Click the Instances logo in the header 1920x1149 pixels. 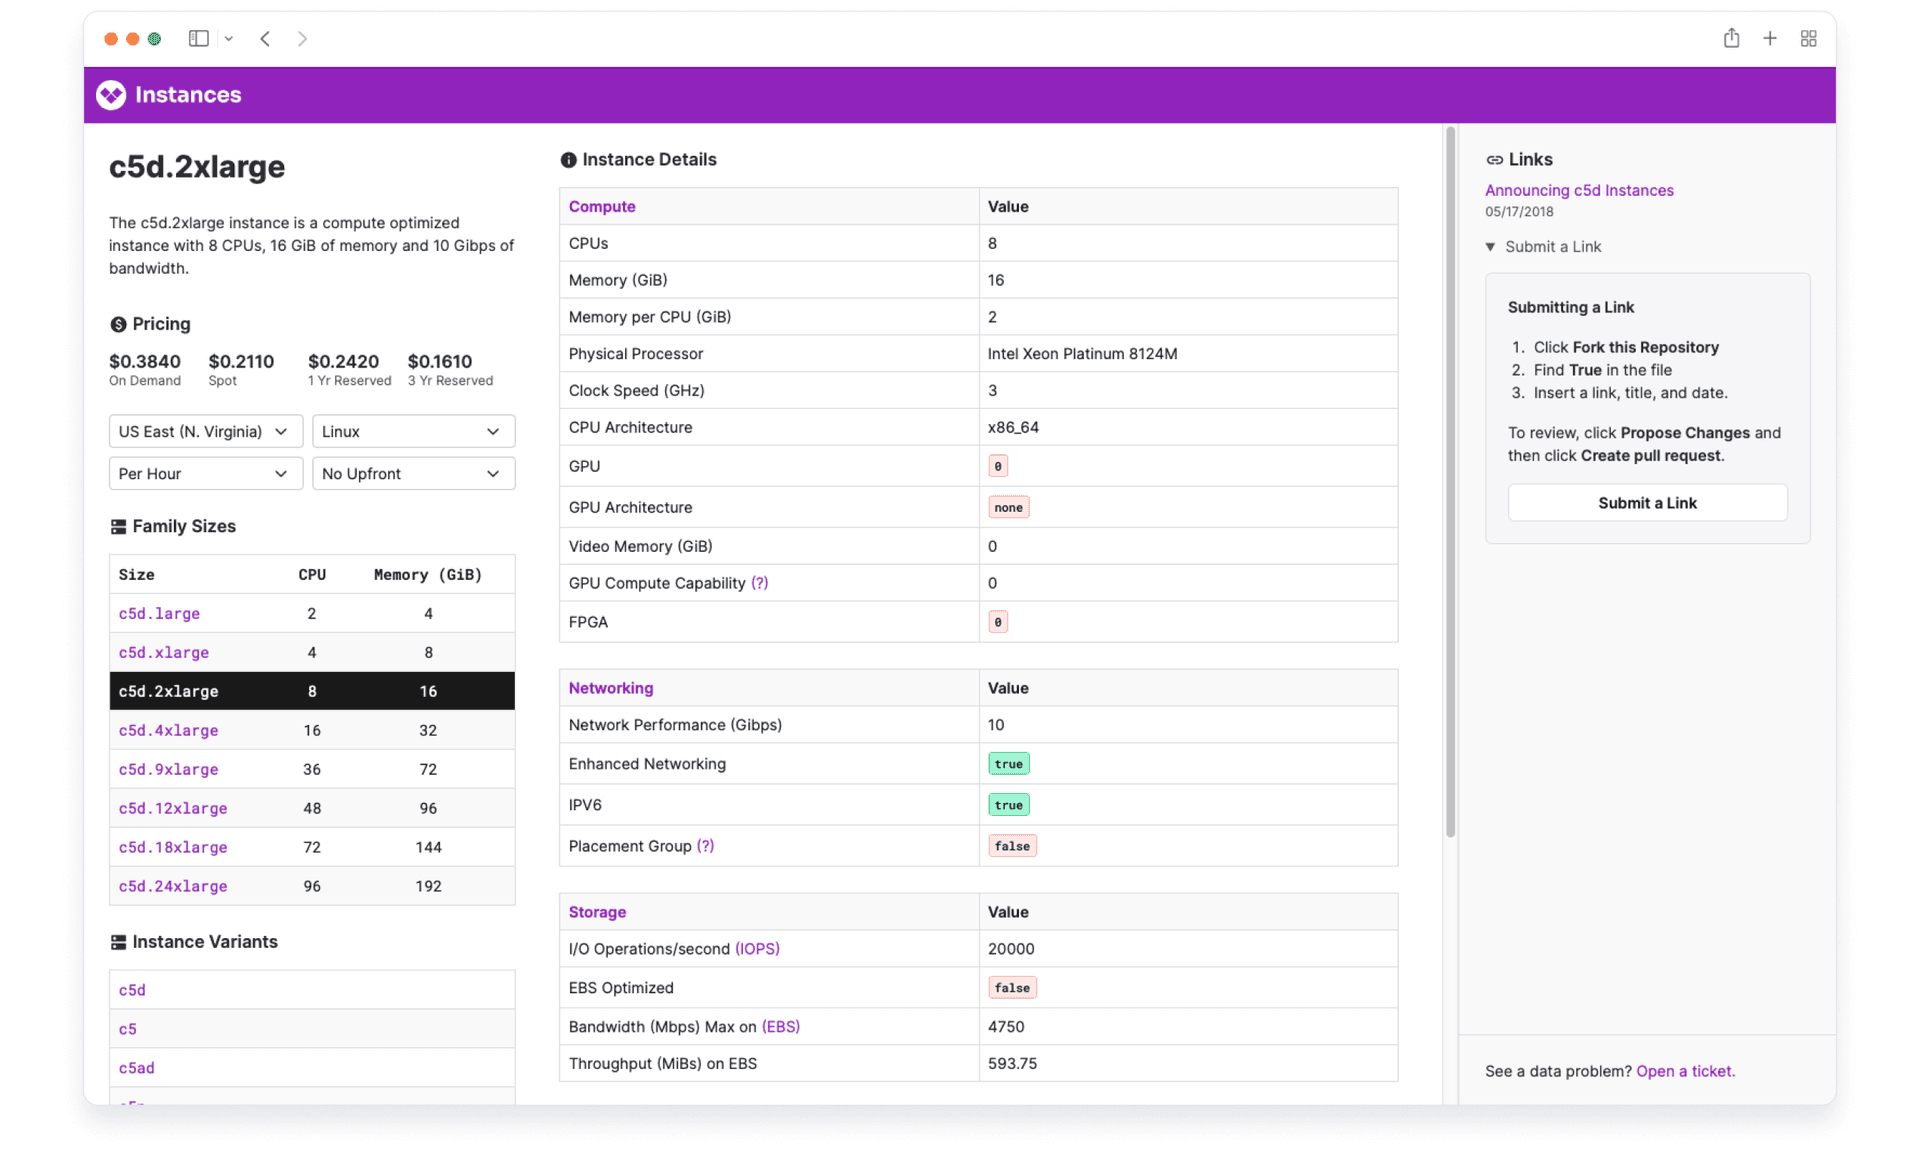click(x=111, y=95)
